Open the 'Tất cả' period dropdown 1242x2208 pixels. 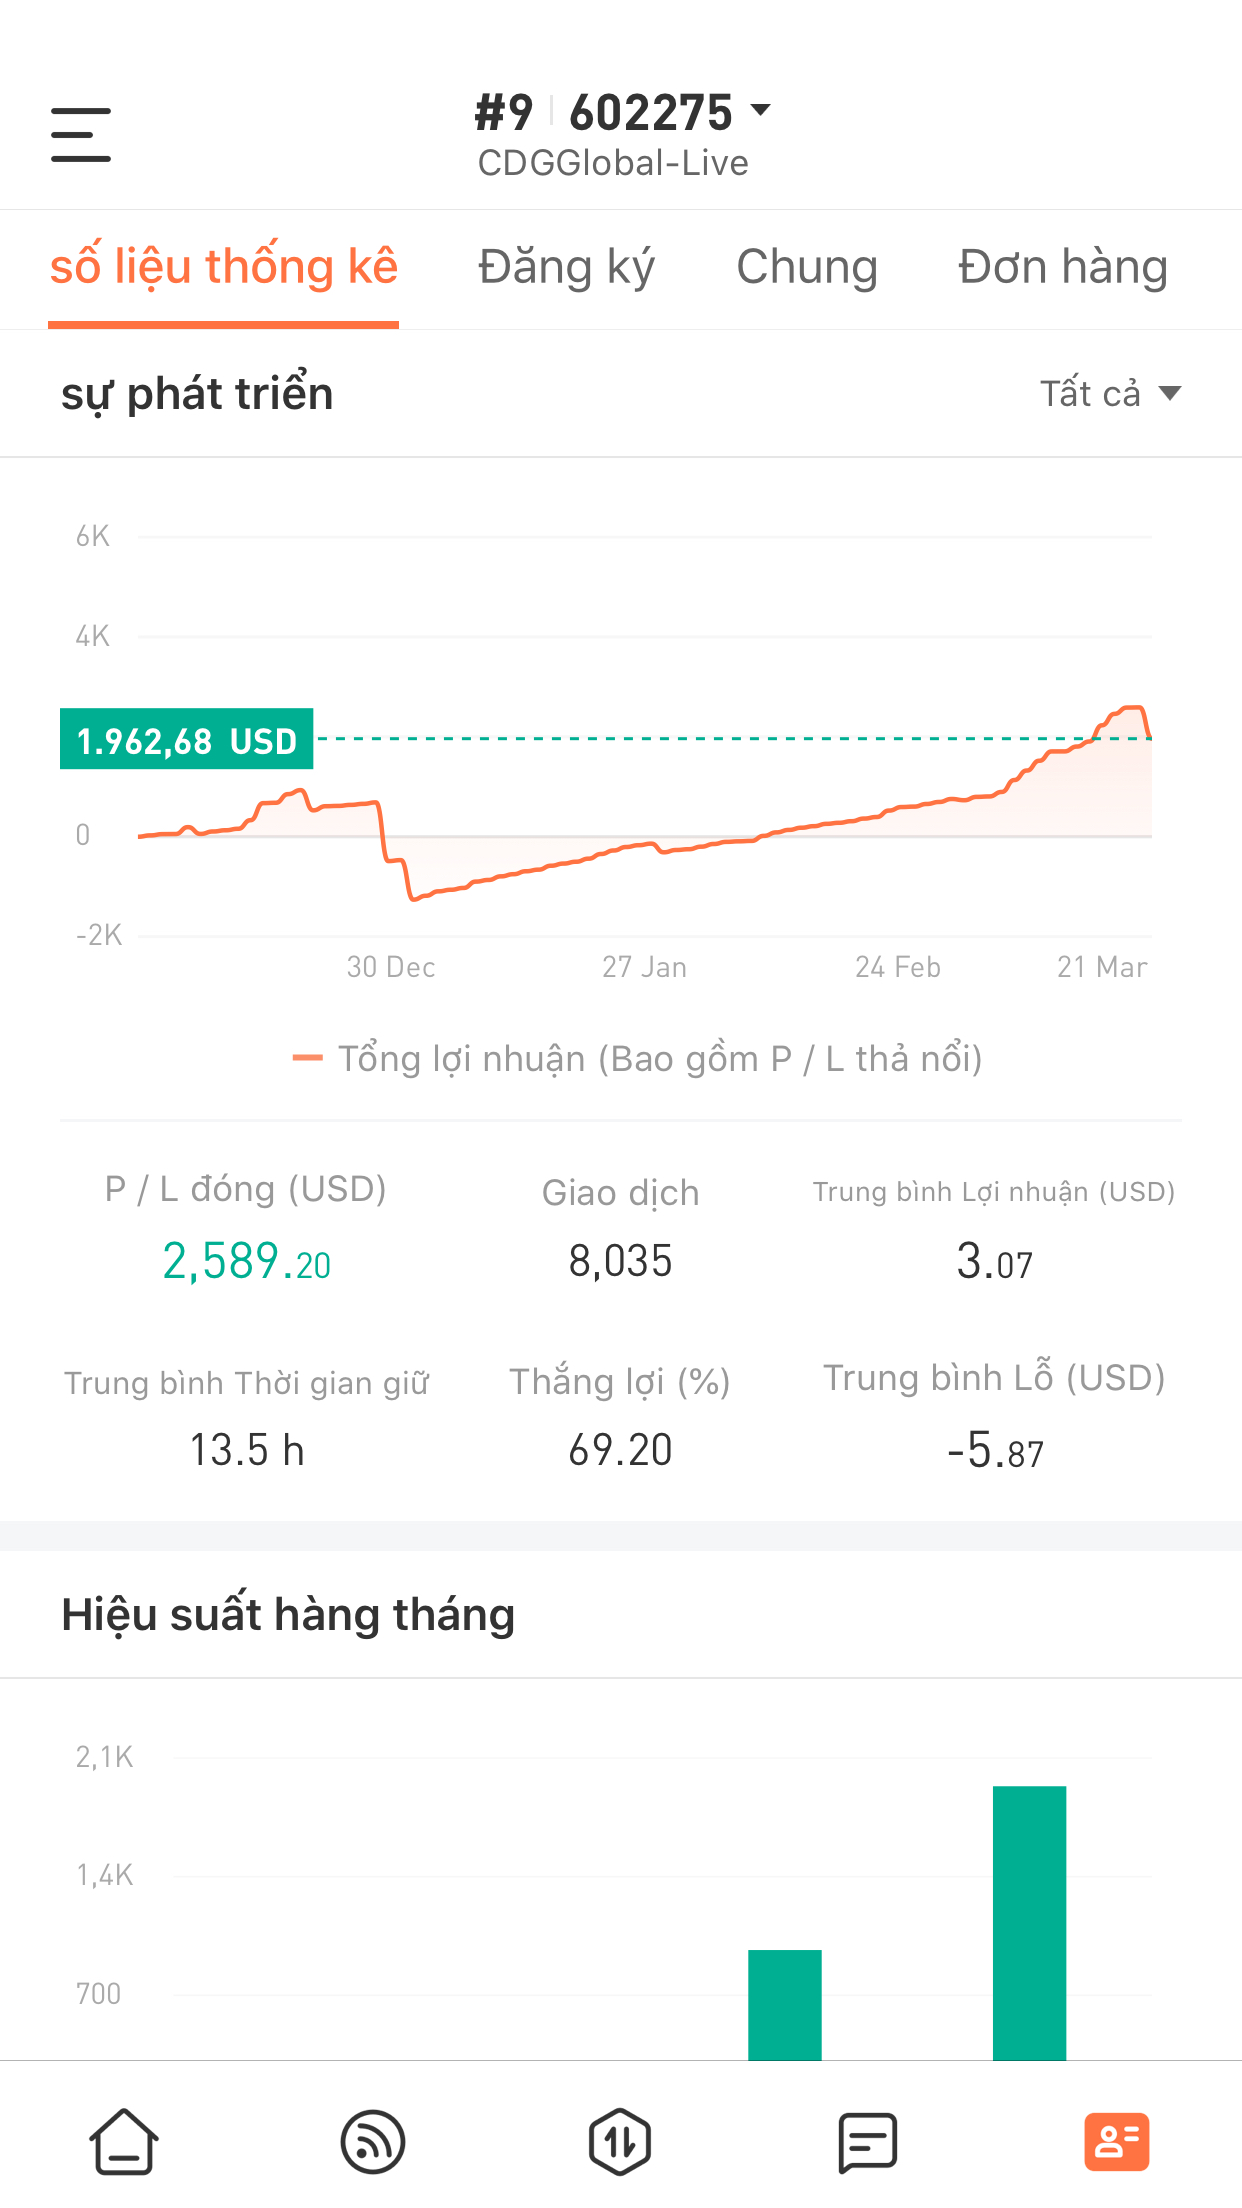[1110, 393]
